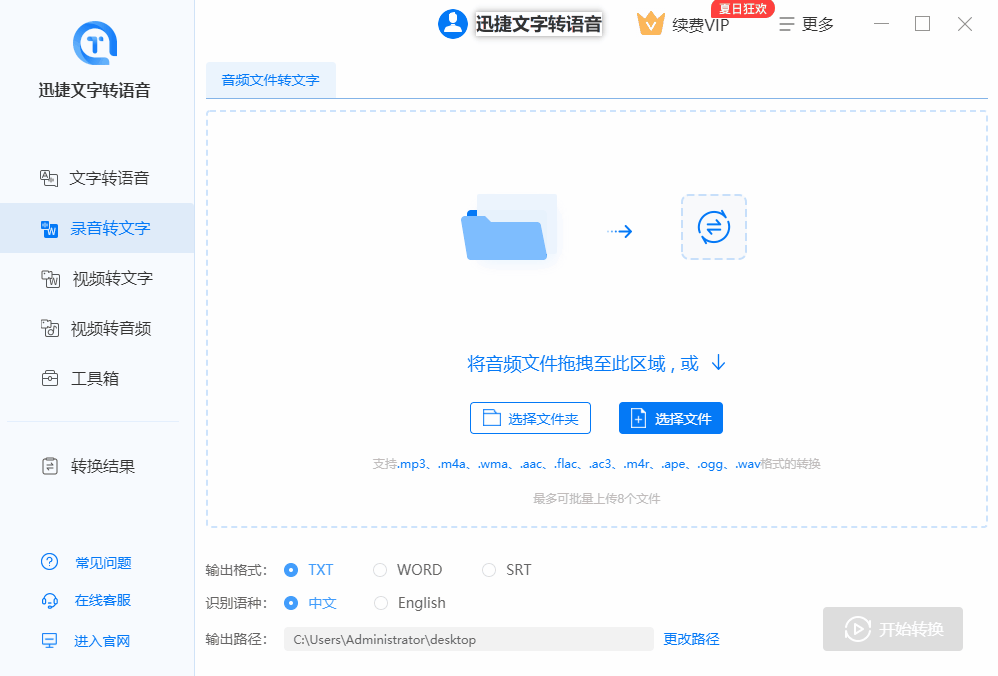This screenshot has height=676, width=998.
Task: Click the 更改路径 link
Action: click(691, 639)
